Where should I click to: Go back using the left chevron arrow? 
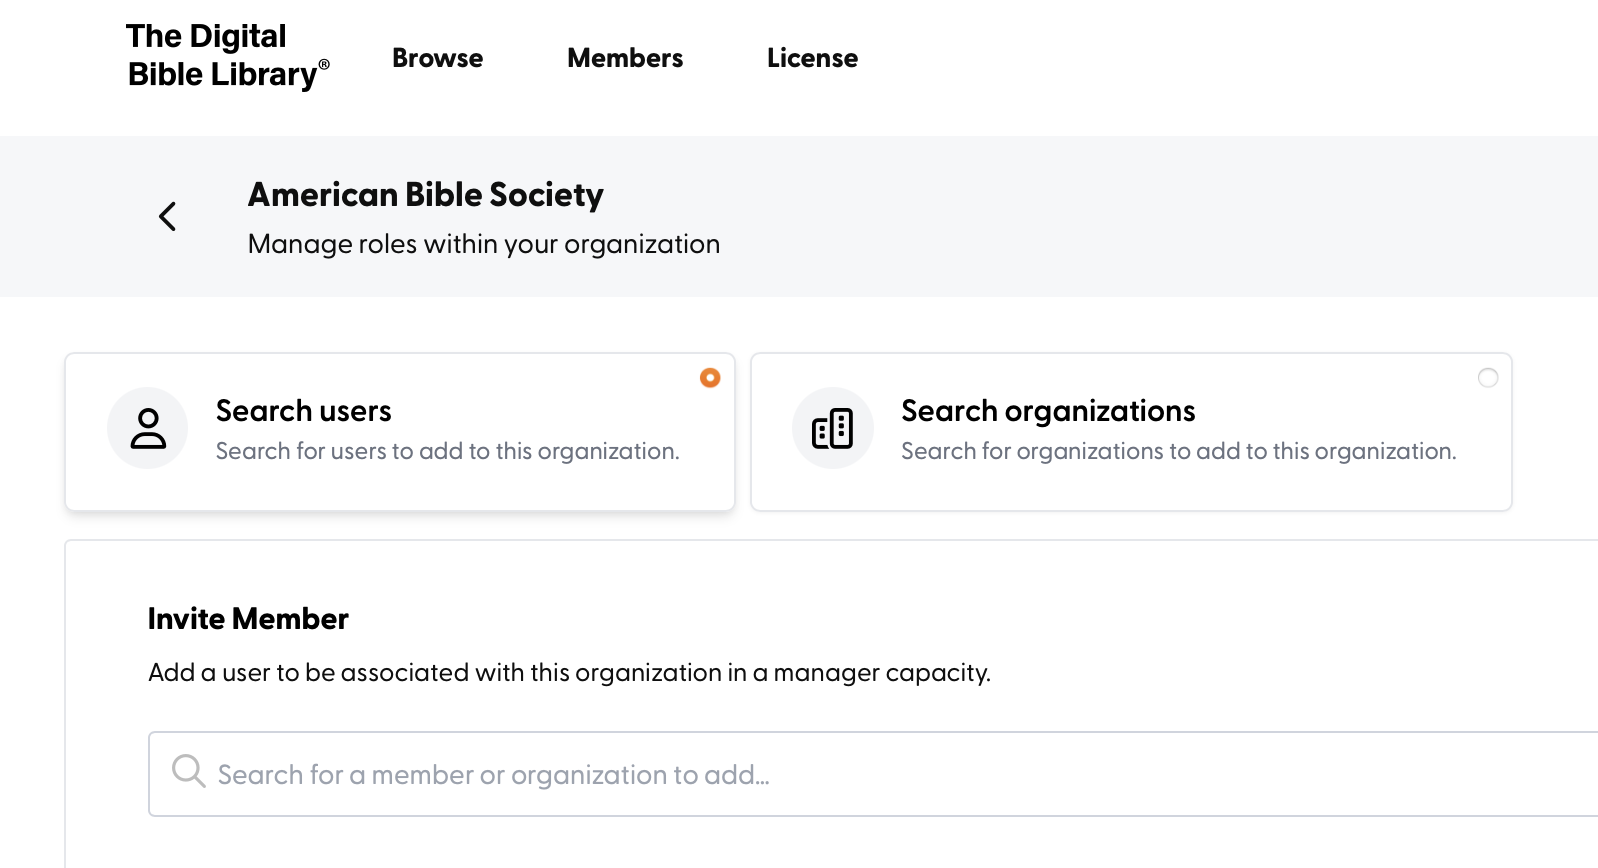coord(168,216)
